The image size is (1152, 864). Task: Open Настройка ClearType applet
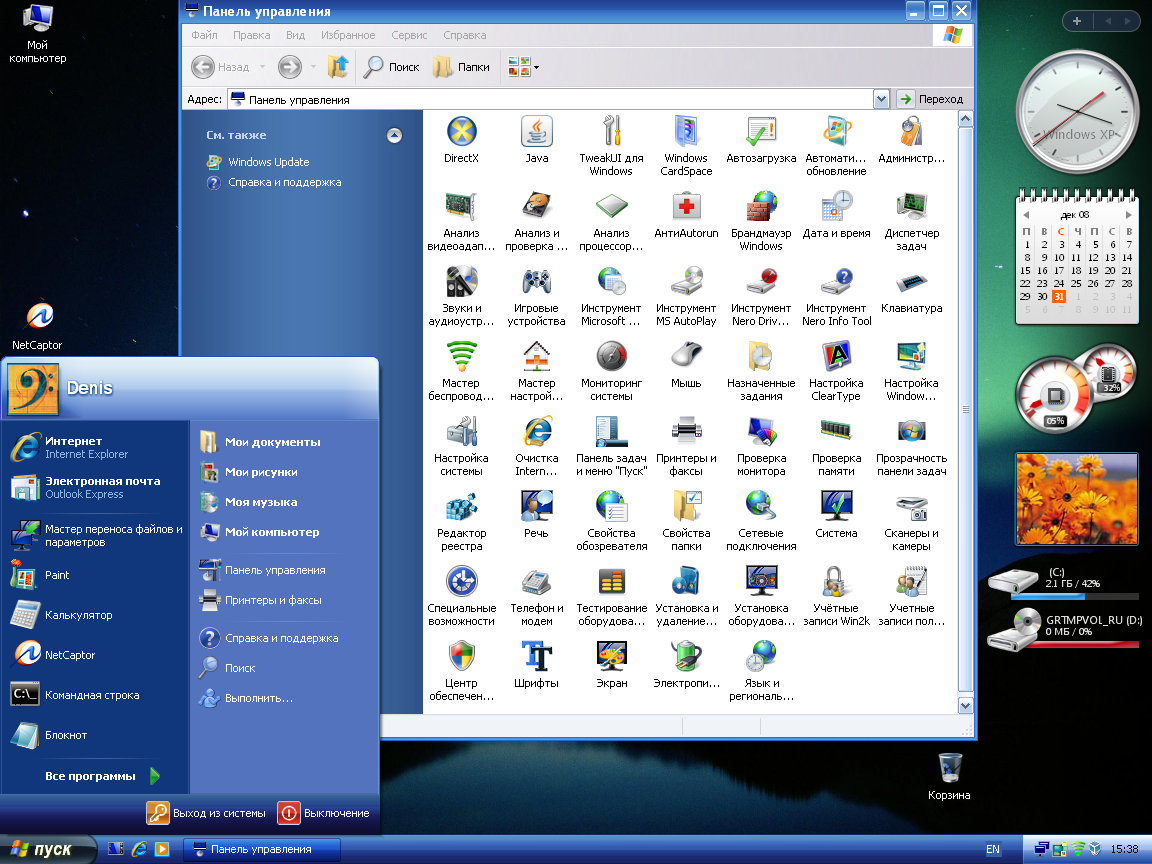[x=836, y=370]
